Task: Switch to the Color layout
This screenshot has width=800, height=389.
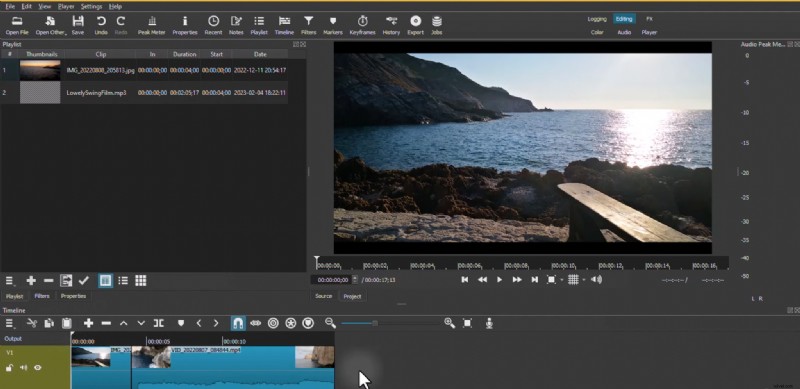Action: click(597, 32)
